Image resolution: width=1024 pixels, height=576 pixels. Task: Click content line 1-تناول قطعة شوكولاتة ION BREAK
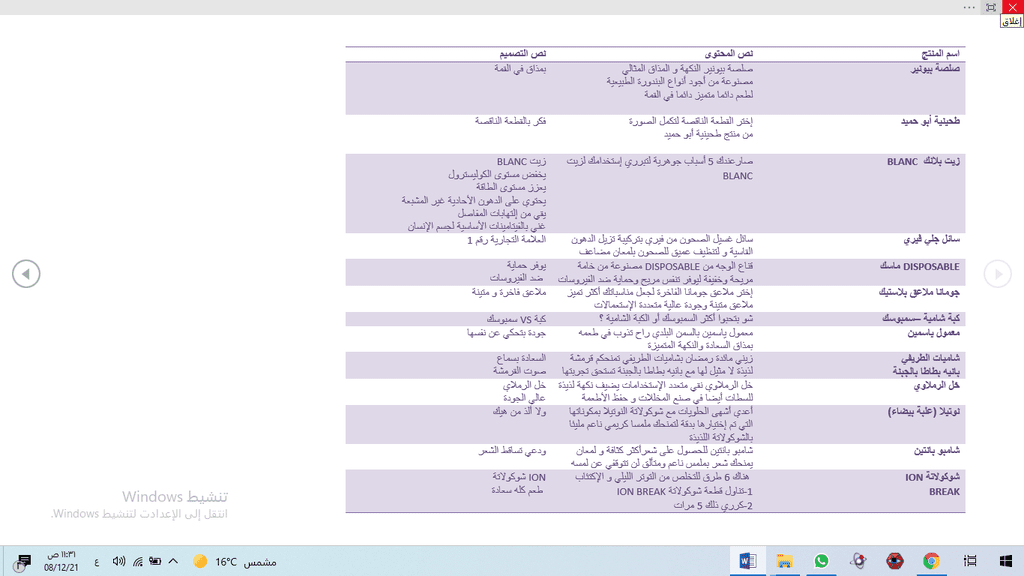[684, 492]
